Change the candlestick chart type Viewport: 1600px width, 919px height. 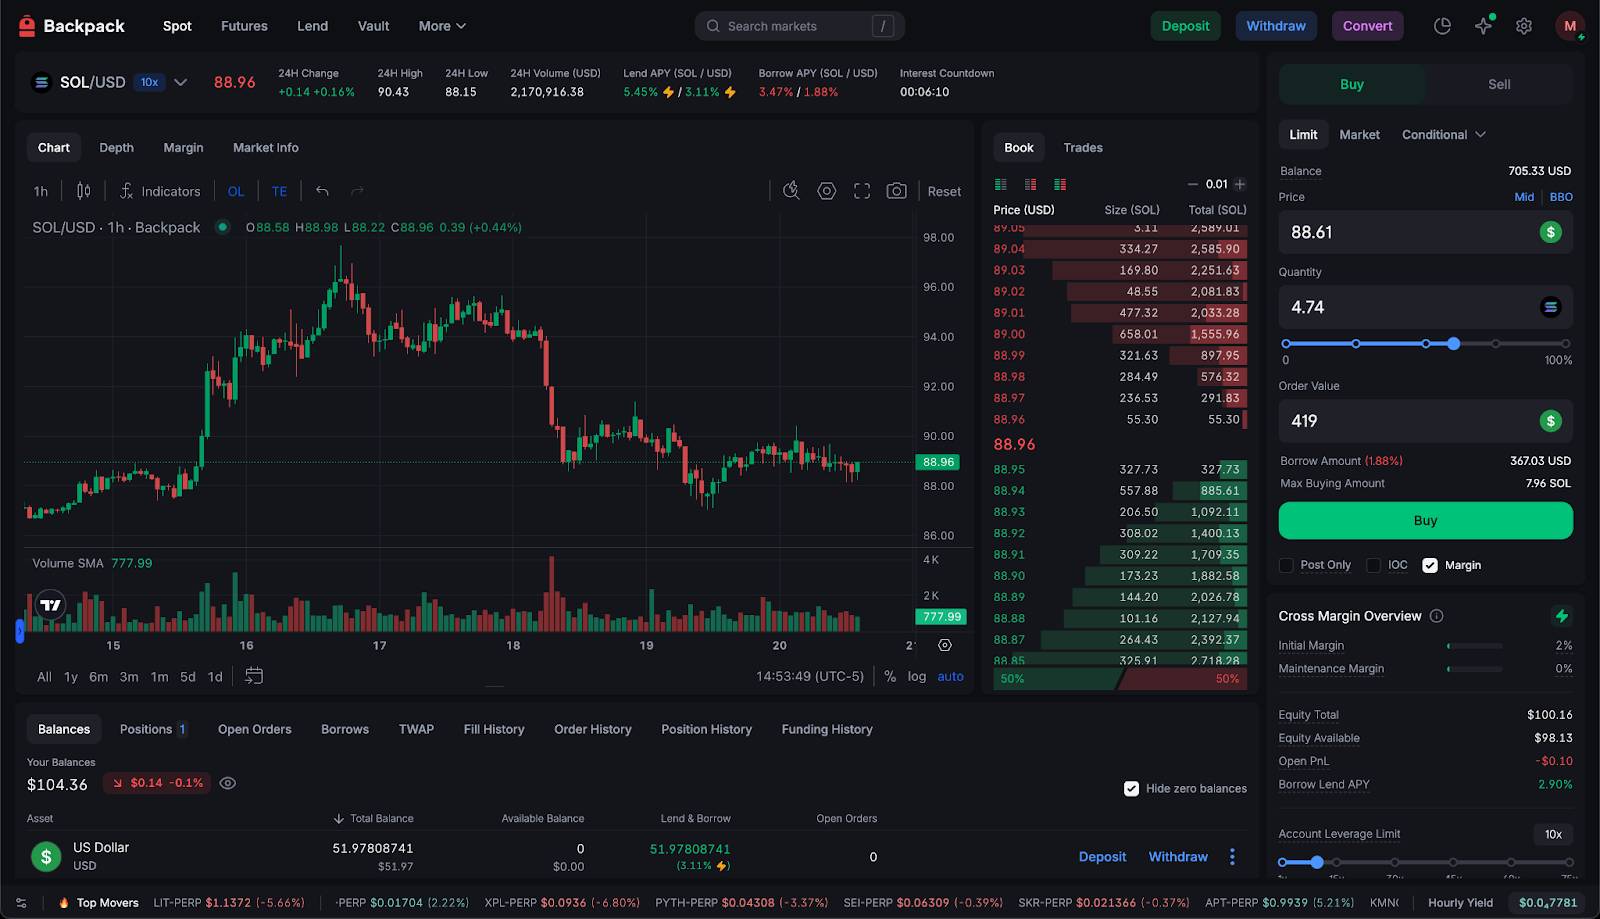click(84, 191)
